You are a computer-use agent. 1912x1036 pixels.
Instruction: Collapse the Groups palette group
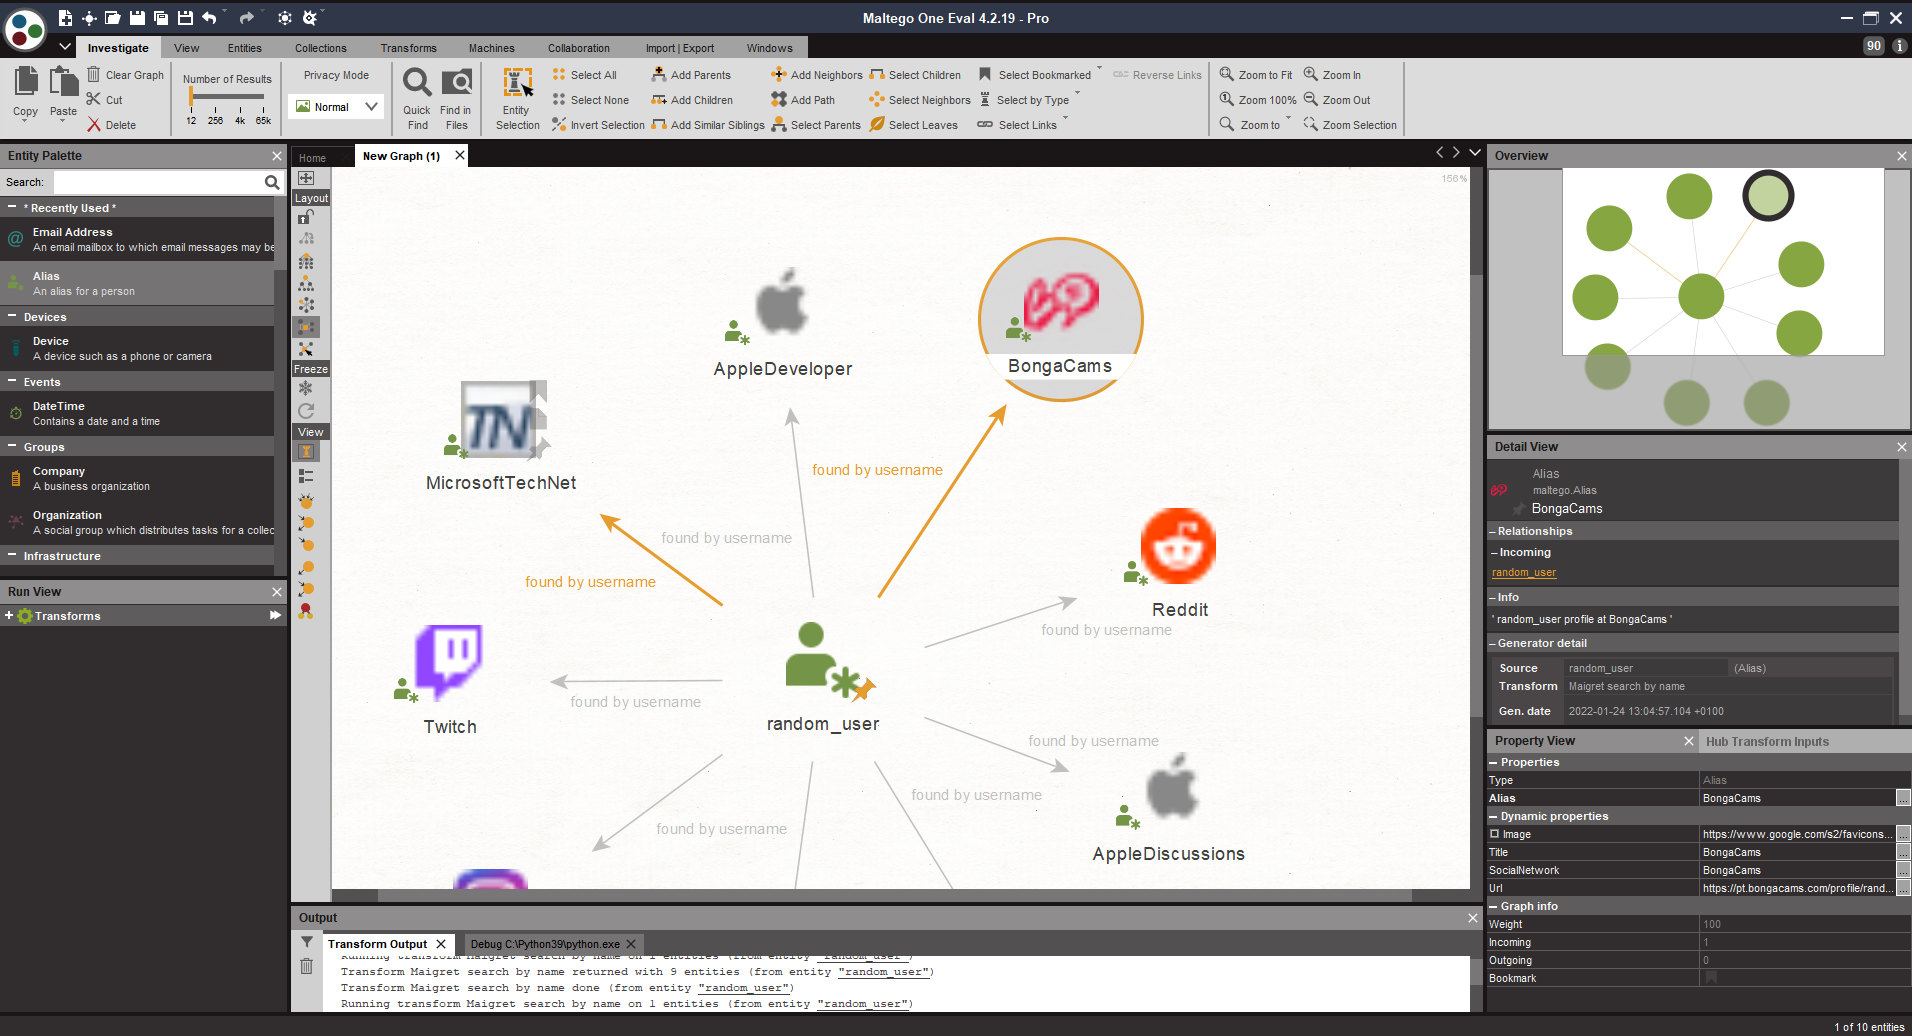pyautogui.click(x=11, y=446)
